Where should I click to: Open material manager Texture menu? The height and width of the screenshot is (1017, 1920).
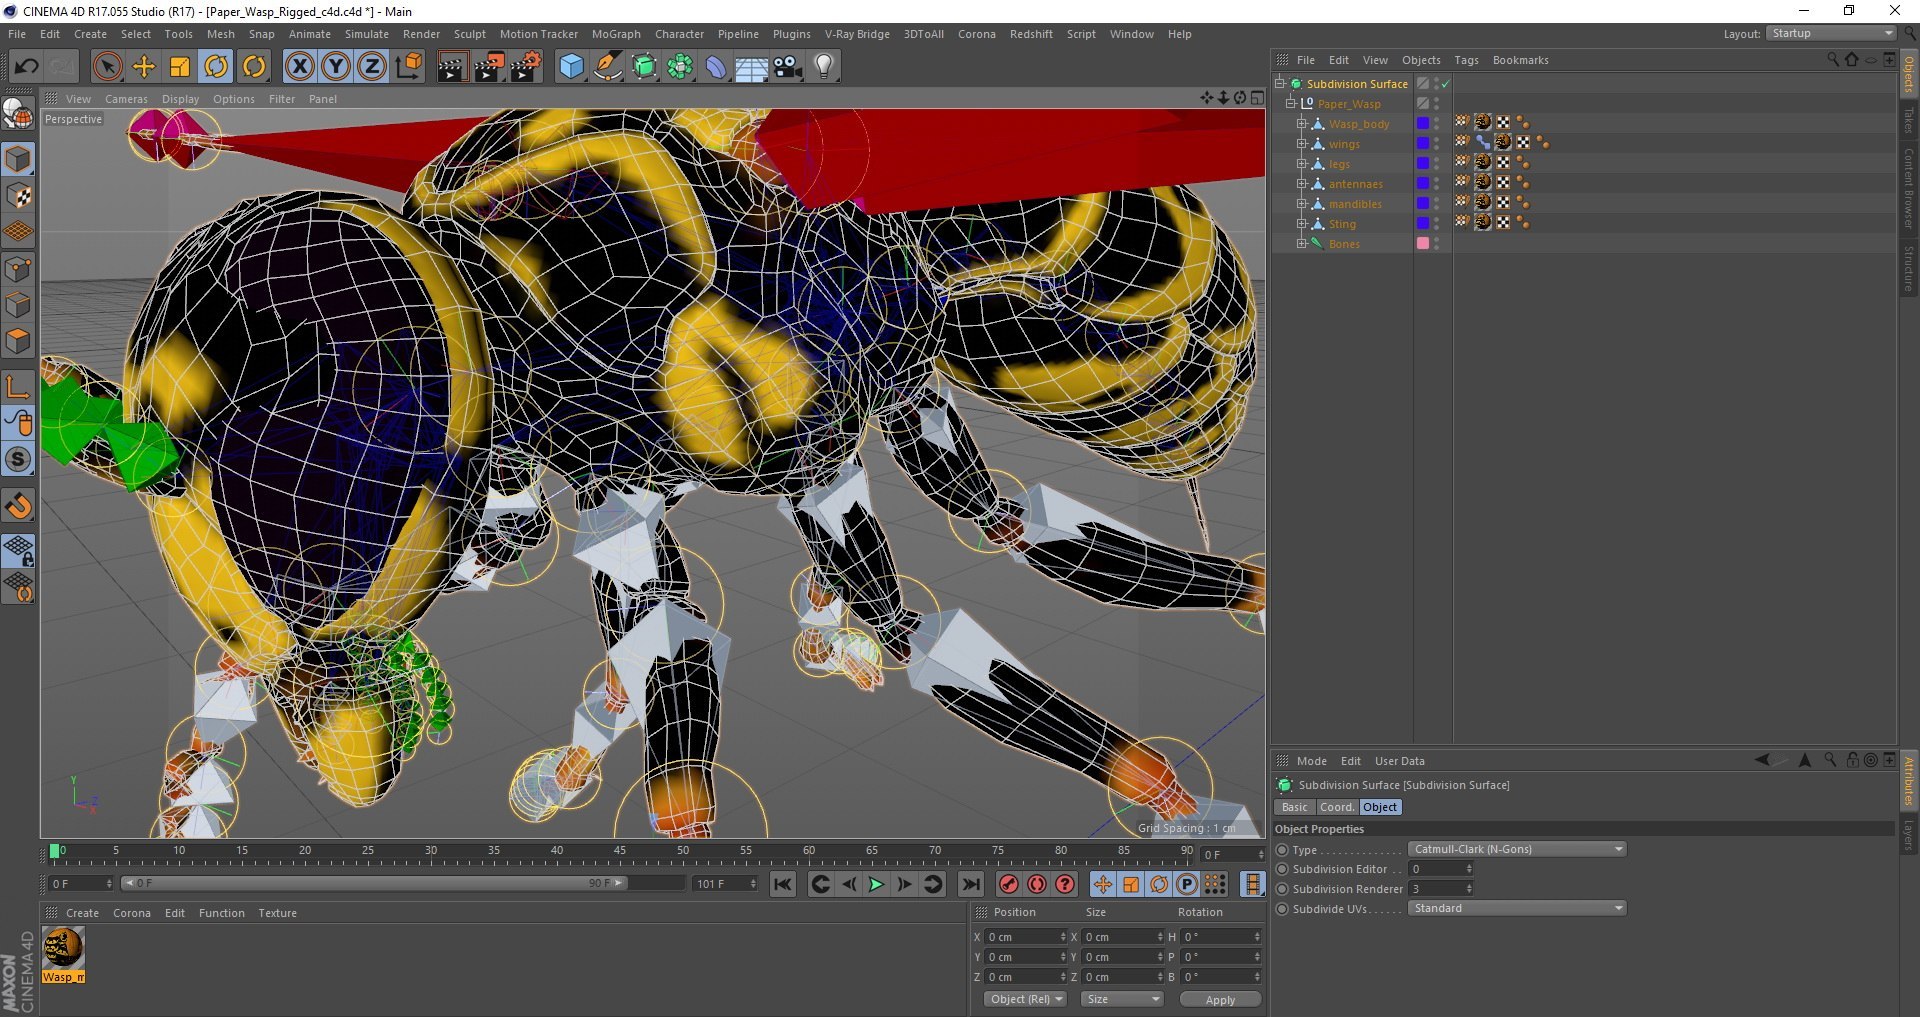pyautogui.click(x=278, y=913)
